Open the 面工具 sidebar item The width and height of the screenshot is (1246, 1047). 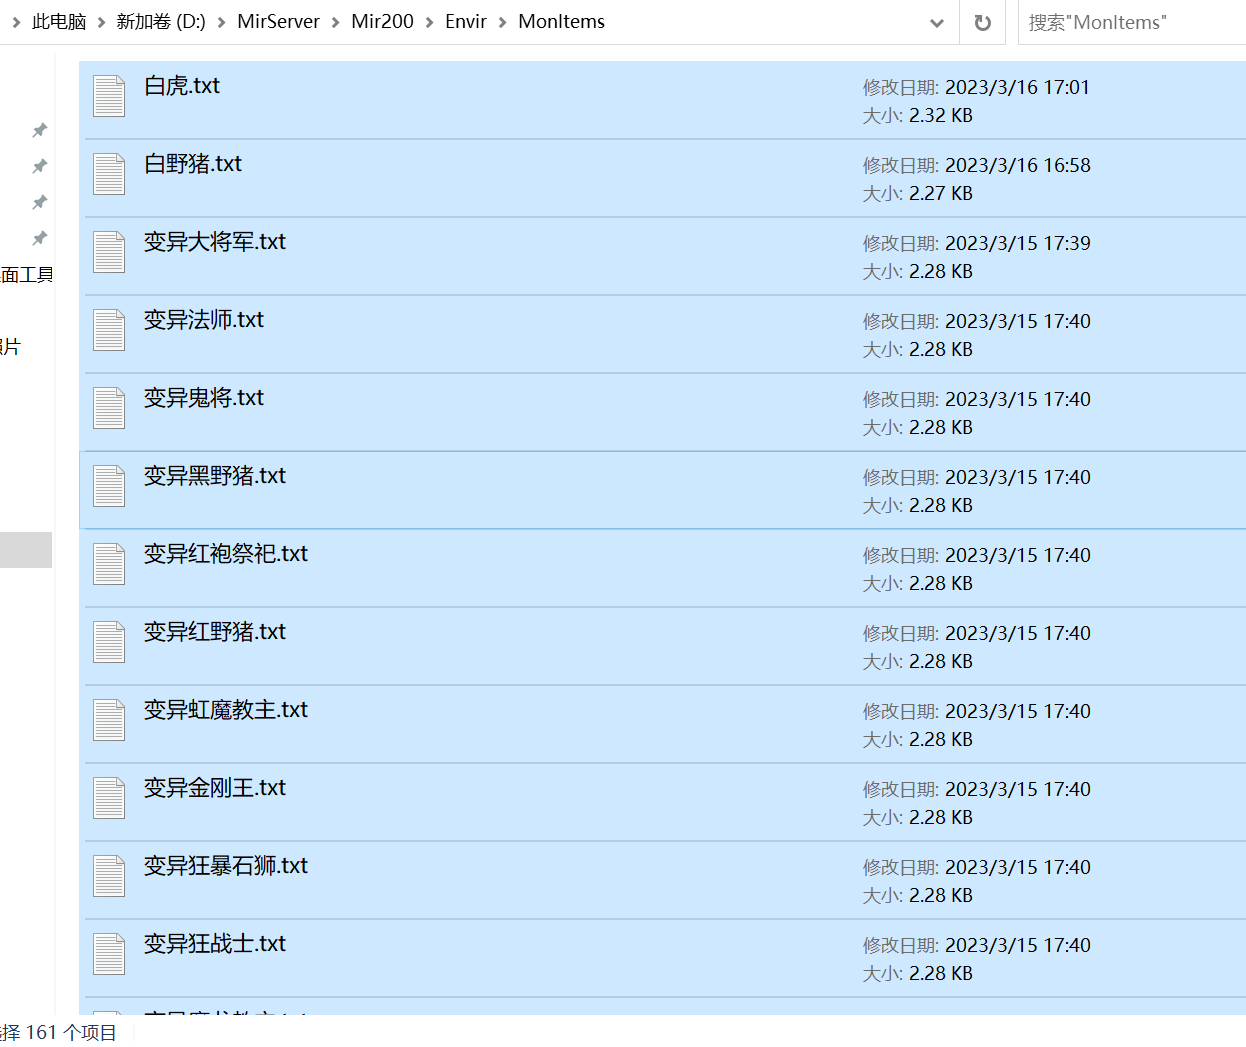pos(27,274)
